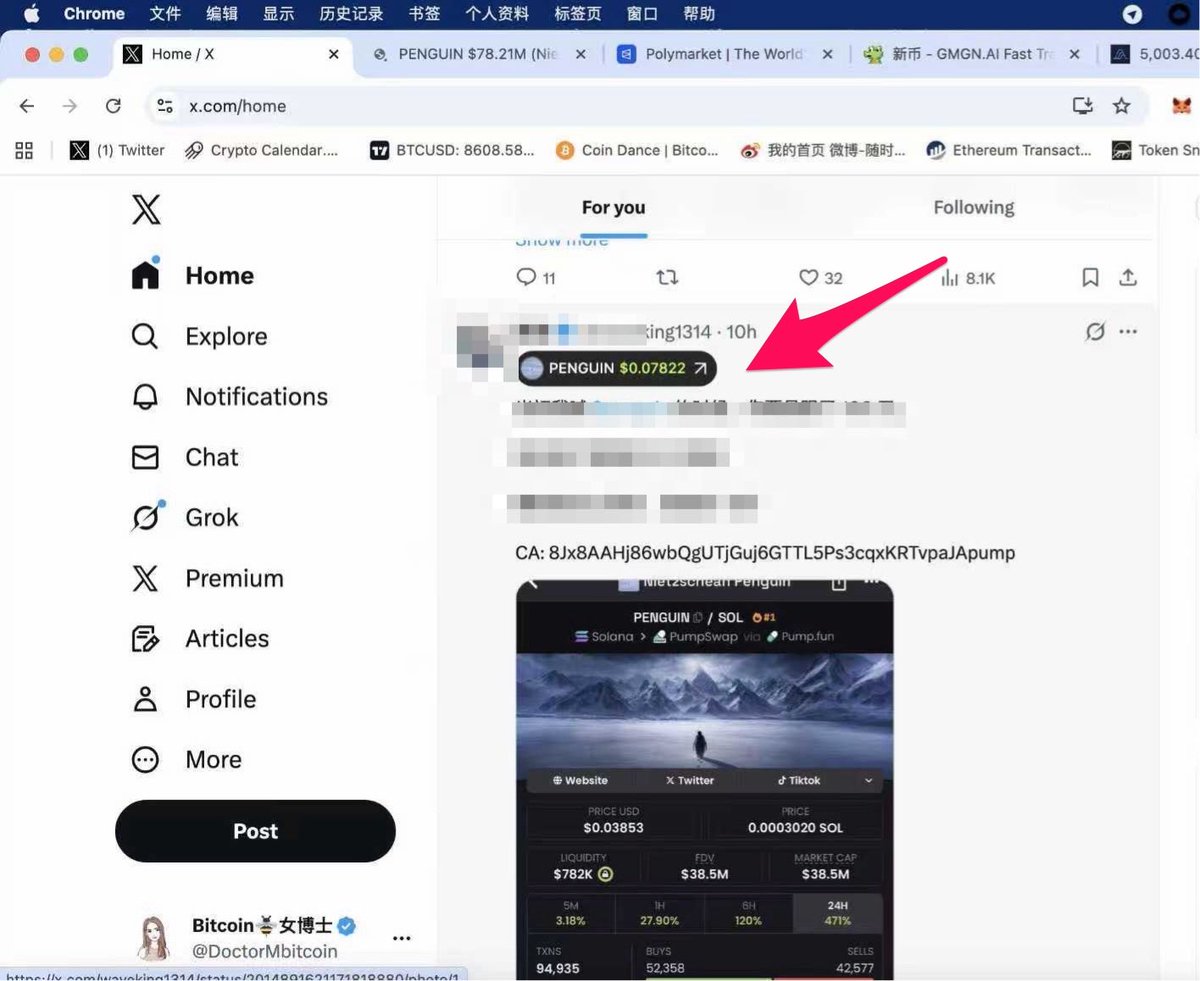Image resolution: width=1200 pixels, height=981 pixels.
Task: Switch to the PENGUIN $78.21M browser tab
Action: (x=478, y=54)
